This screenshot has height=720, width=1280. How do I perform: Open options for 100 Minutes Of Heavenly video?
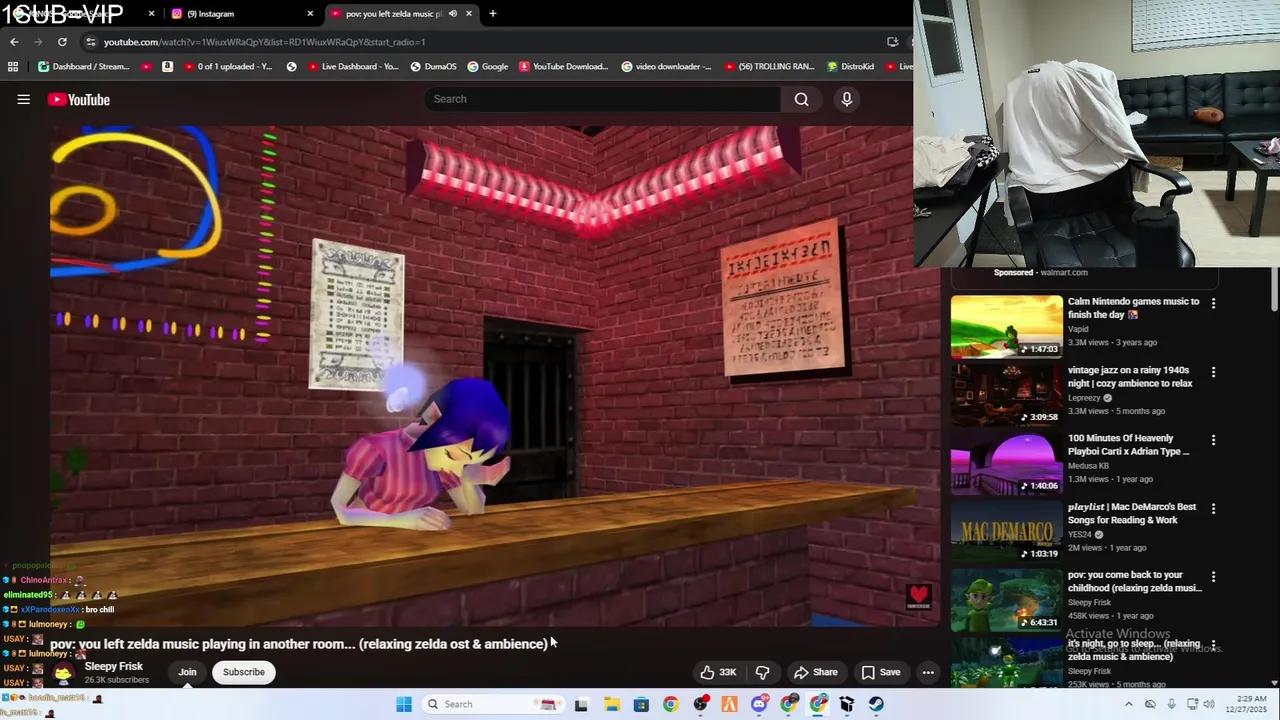1213,440
